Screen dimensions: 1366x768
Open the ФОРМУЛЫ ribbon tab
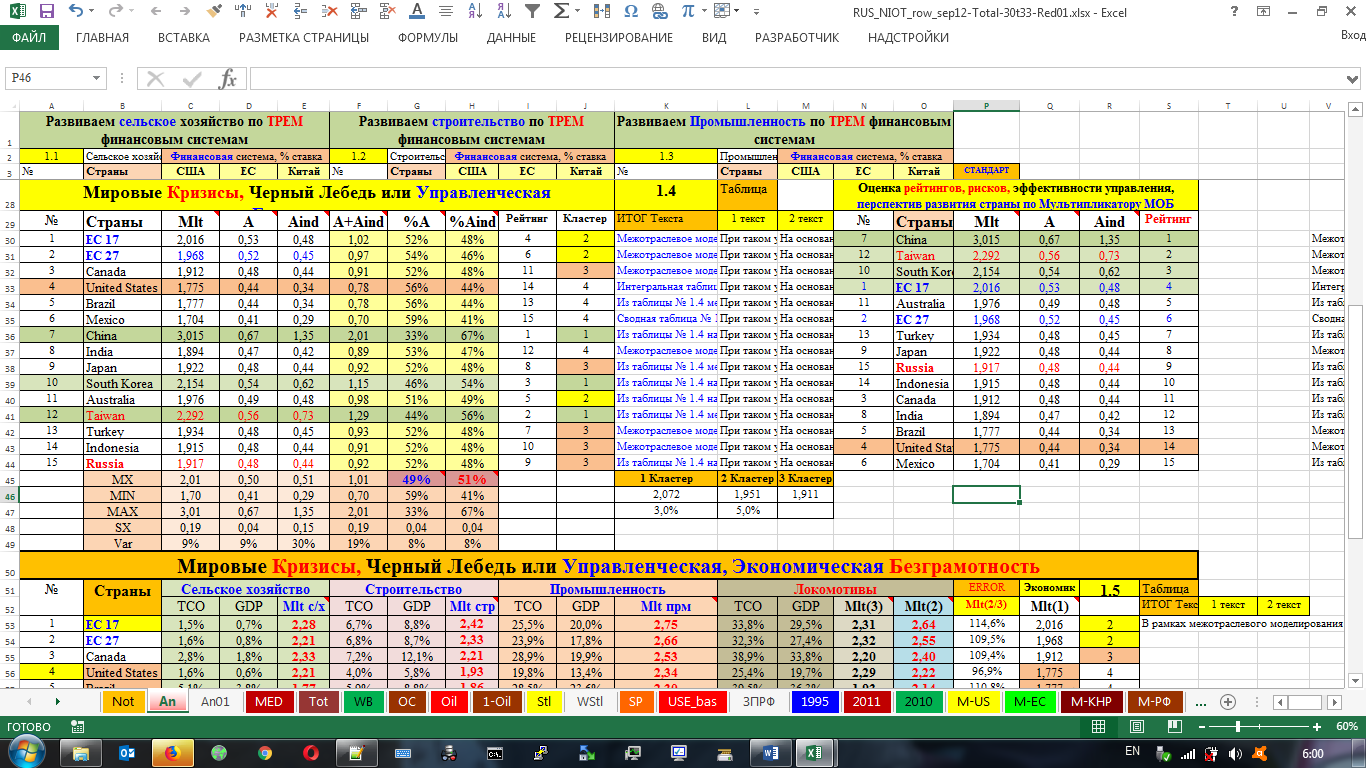click(x=427, y=38)
